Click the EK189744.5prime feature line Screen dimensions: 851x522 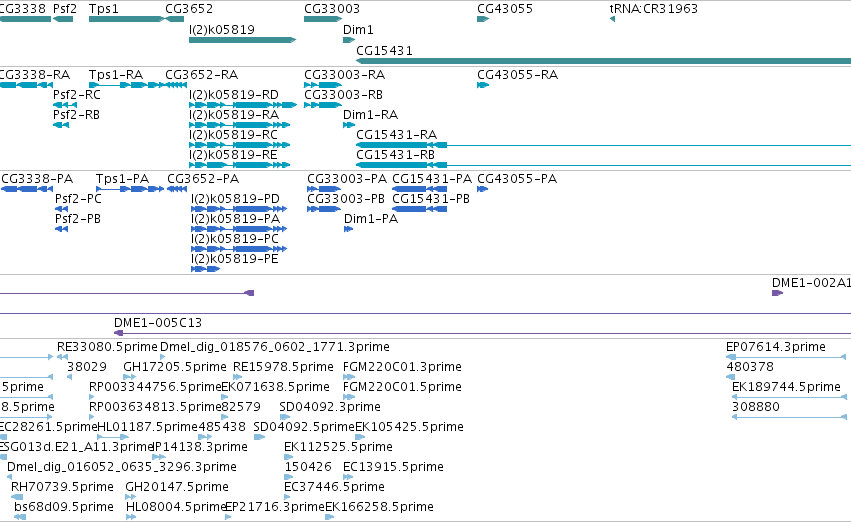[789, 397]
